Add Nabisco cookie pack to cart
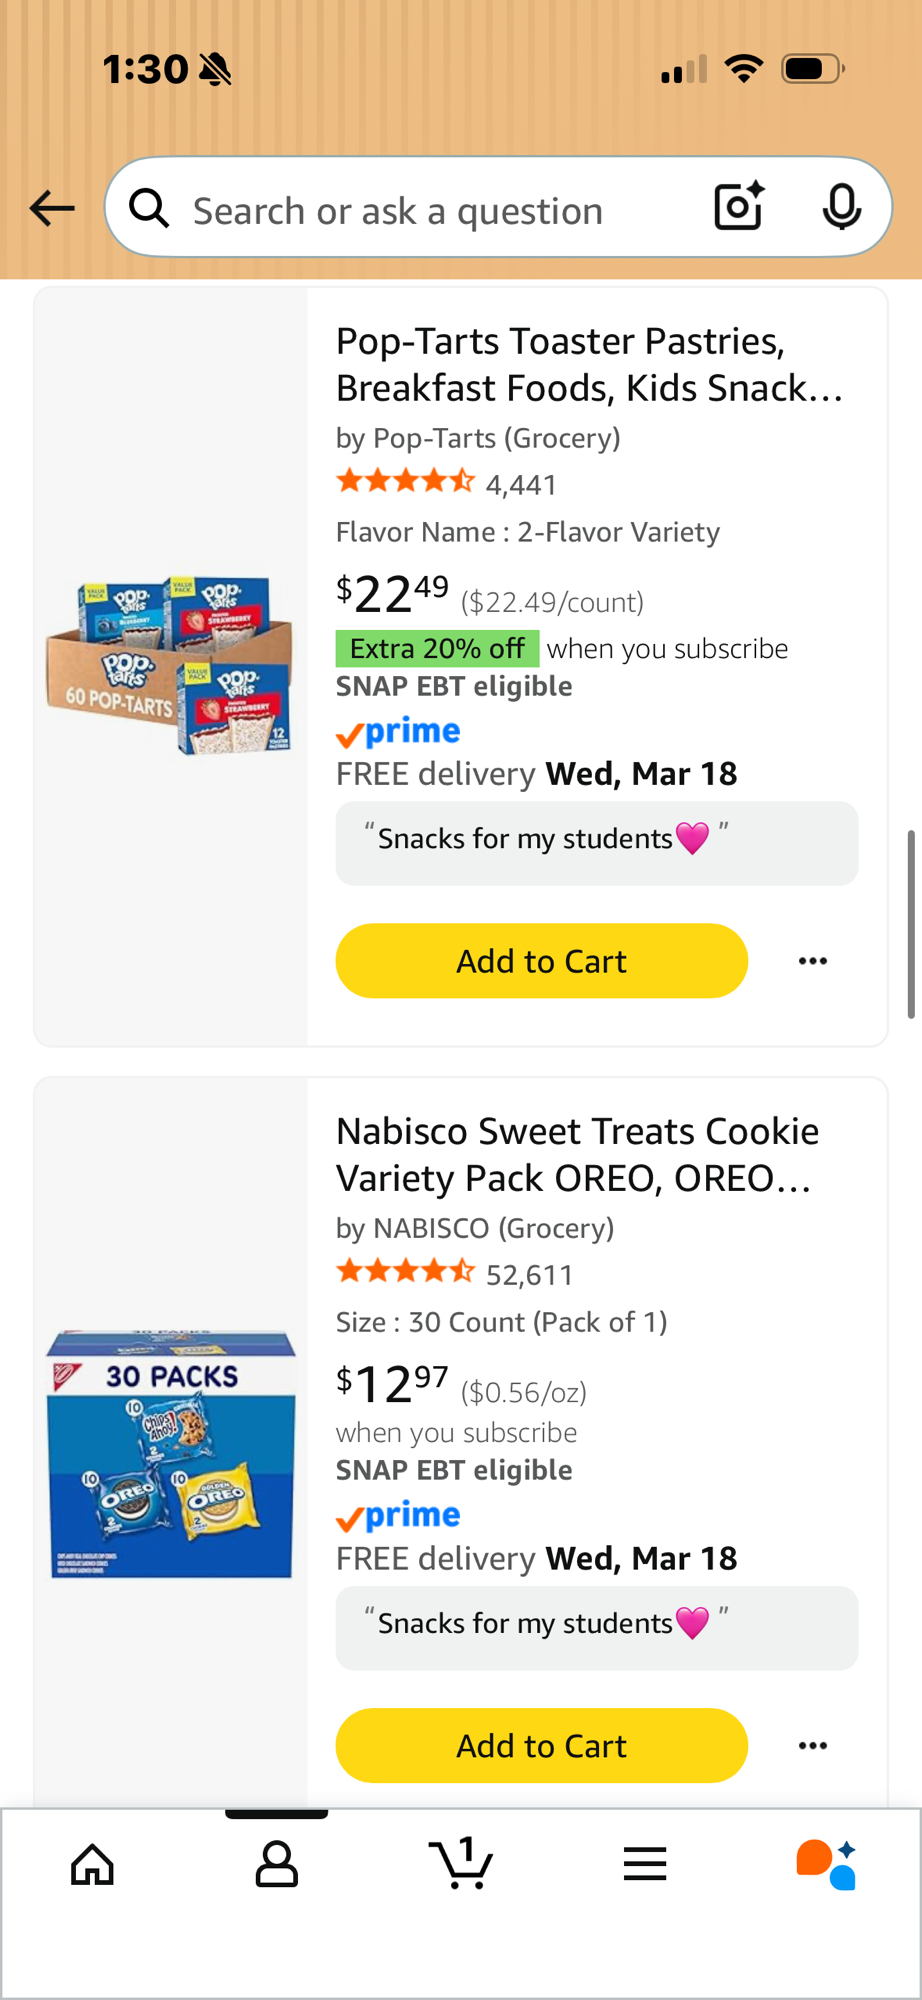Viewport: 922px width, 2000px height. point(541,1746)
